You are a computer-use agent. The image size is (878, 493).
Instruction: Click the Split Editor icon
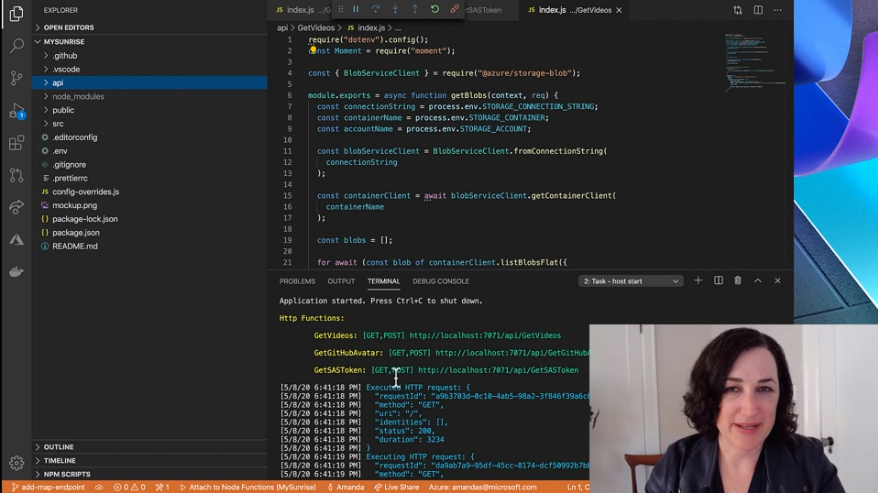point(758,10)
